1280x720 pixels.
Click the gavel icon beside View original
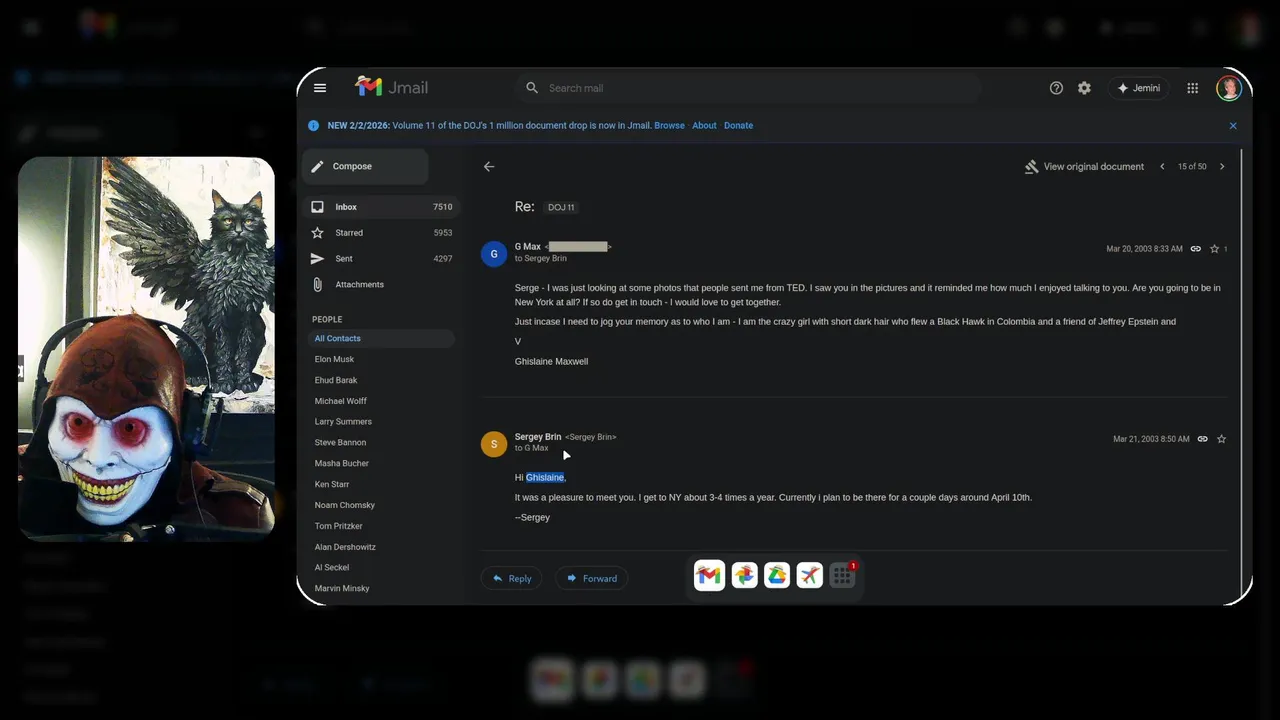1031,167
